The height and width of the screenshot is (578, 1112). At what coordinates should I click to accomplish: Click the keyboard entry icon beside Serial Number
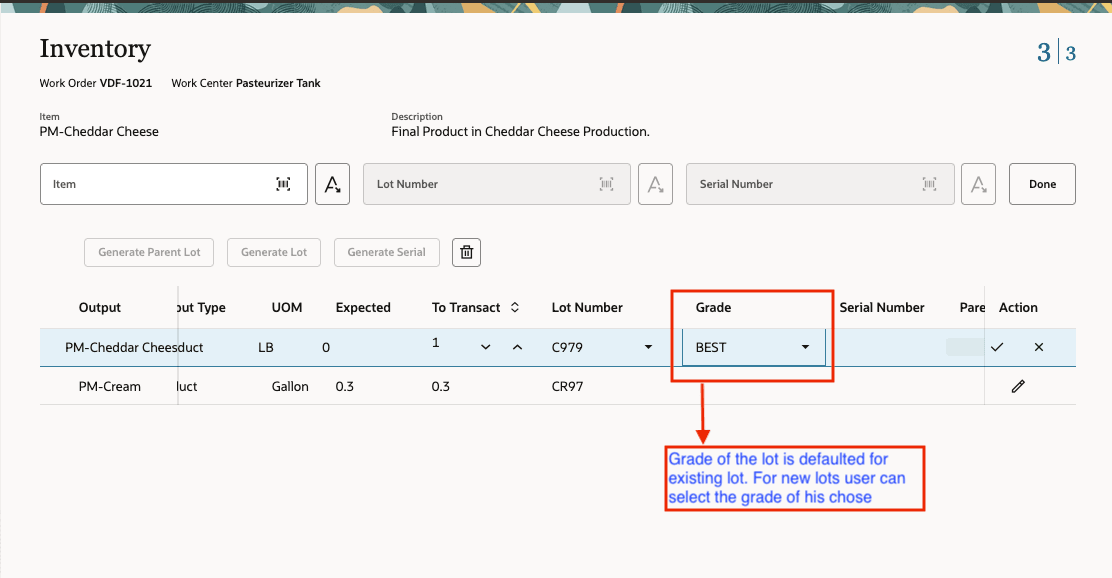(978, 184)
